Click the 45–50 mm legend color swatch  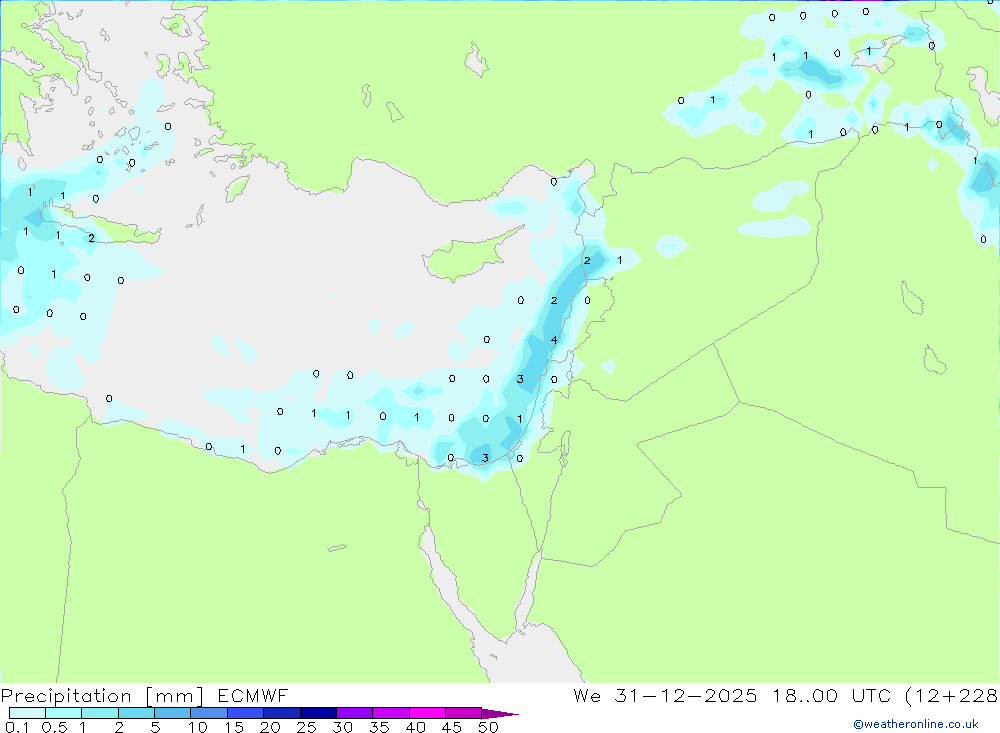[x=463, y=713]
